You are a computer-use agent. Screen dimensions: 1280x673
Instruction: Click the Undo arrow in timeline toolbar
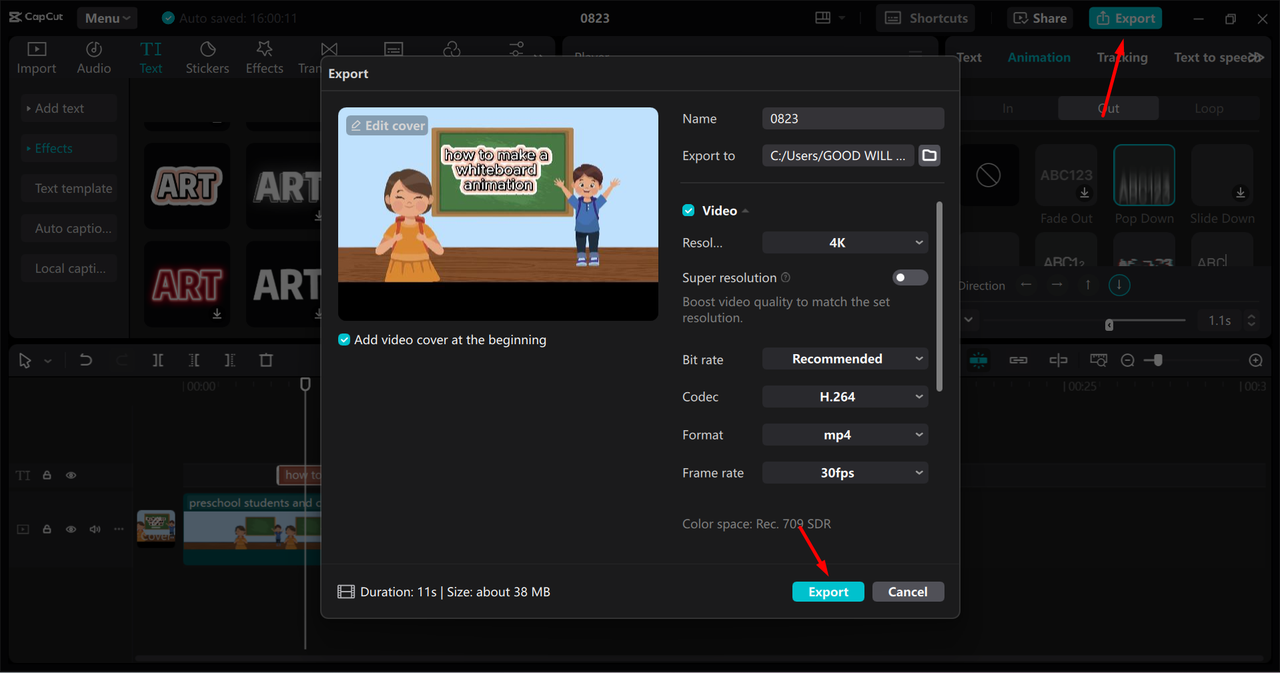click(x=86, y=360)
